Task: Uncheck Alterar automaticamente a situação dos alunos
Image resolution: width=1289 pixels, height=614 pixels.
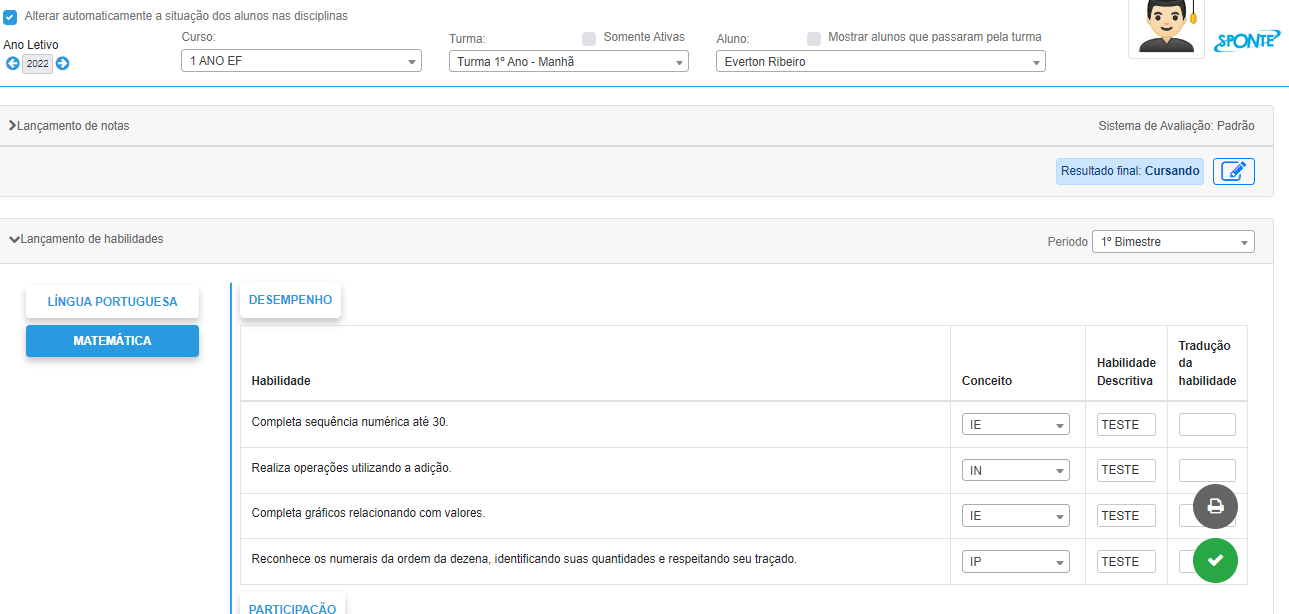Action: coord(10,17)
